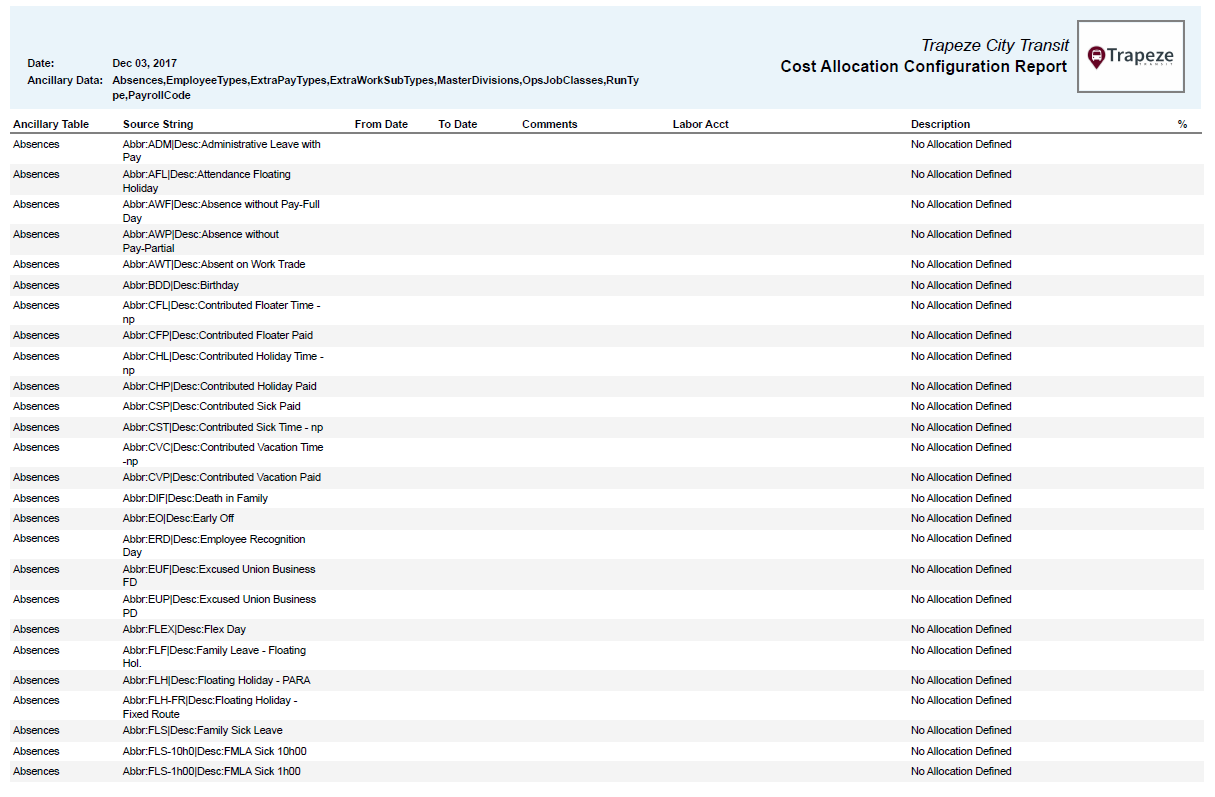Click the Trapeze bus emblem inside the logo
Viewport: 1215px width, 797px height.
point(1098,55)
